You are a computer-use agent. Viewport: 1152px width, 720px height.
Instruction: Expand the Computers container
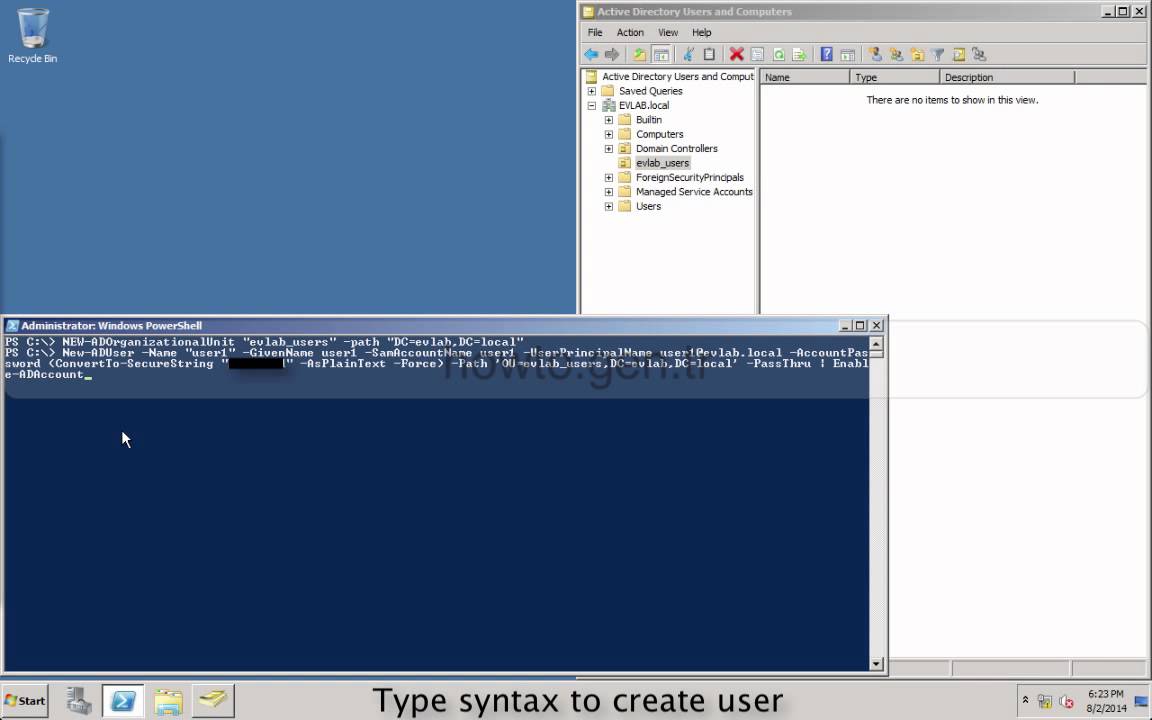608,134
